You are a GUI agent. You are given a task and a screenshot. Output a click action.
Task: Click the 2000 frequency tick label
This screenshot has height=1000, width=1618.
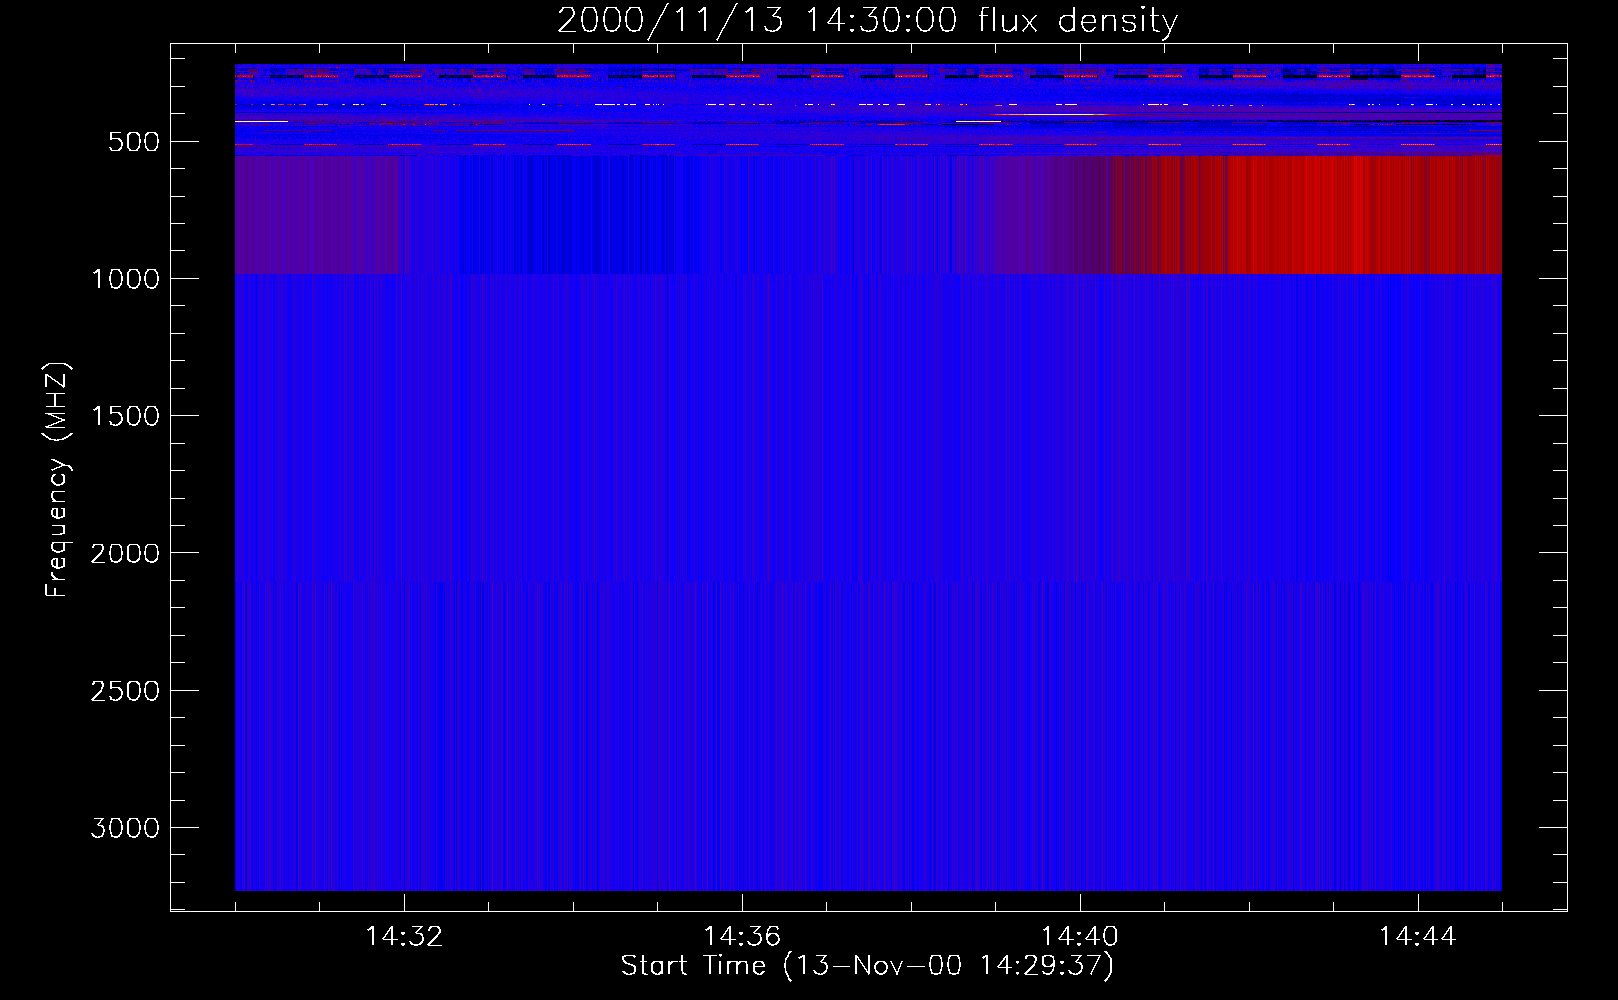point(125,553)
